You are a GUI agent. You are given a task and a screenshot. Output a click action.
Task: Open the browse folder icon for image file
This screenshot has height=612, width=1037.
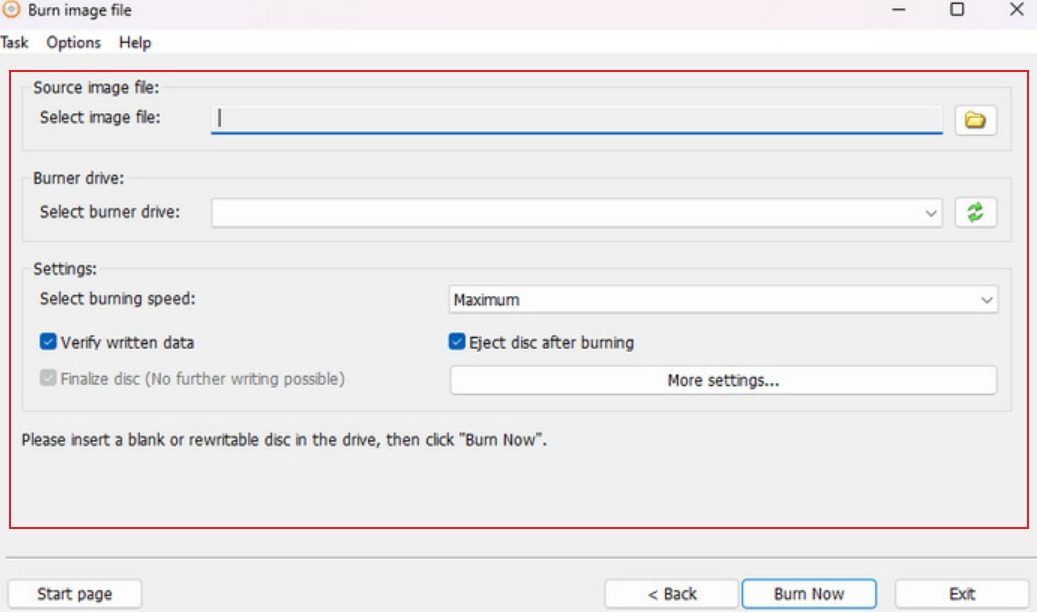point(975,120)
